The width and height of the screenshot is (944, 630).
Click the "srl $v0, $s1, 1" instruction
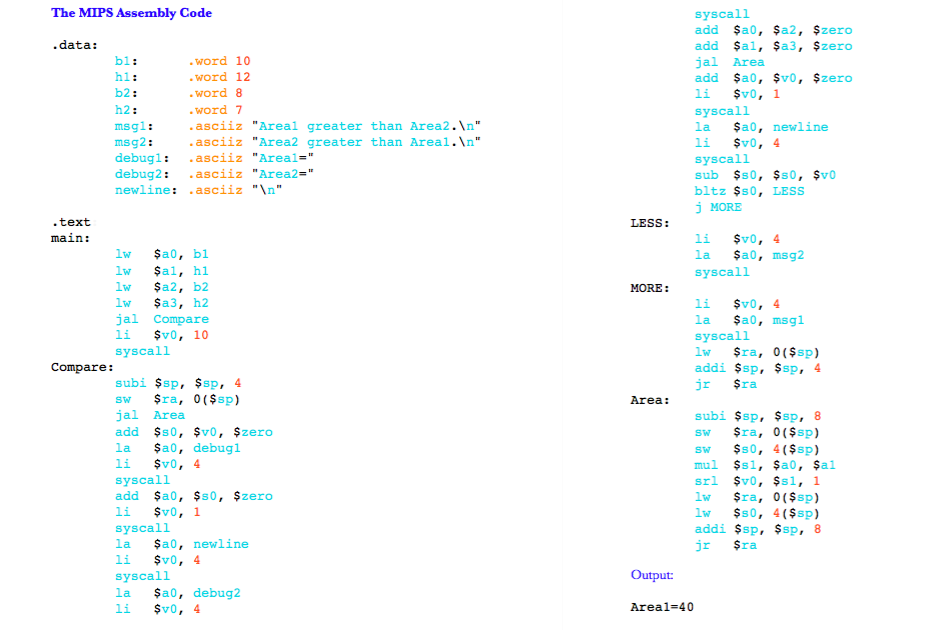[x=757, y=481]
